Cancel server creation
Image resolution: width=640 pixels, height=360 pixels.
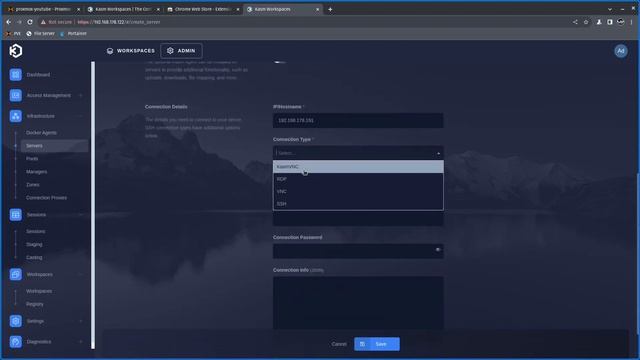pos(339,344)
